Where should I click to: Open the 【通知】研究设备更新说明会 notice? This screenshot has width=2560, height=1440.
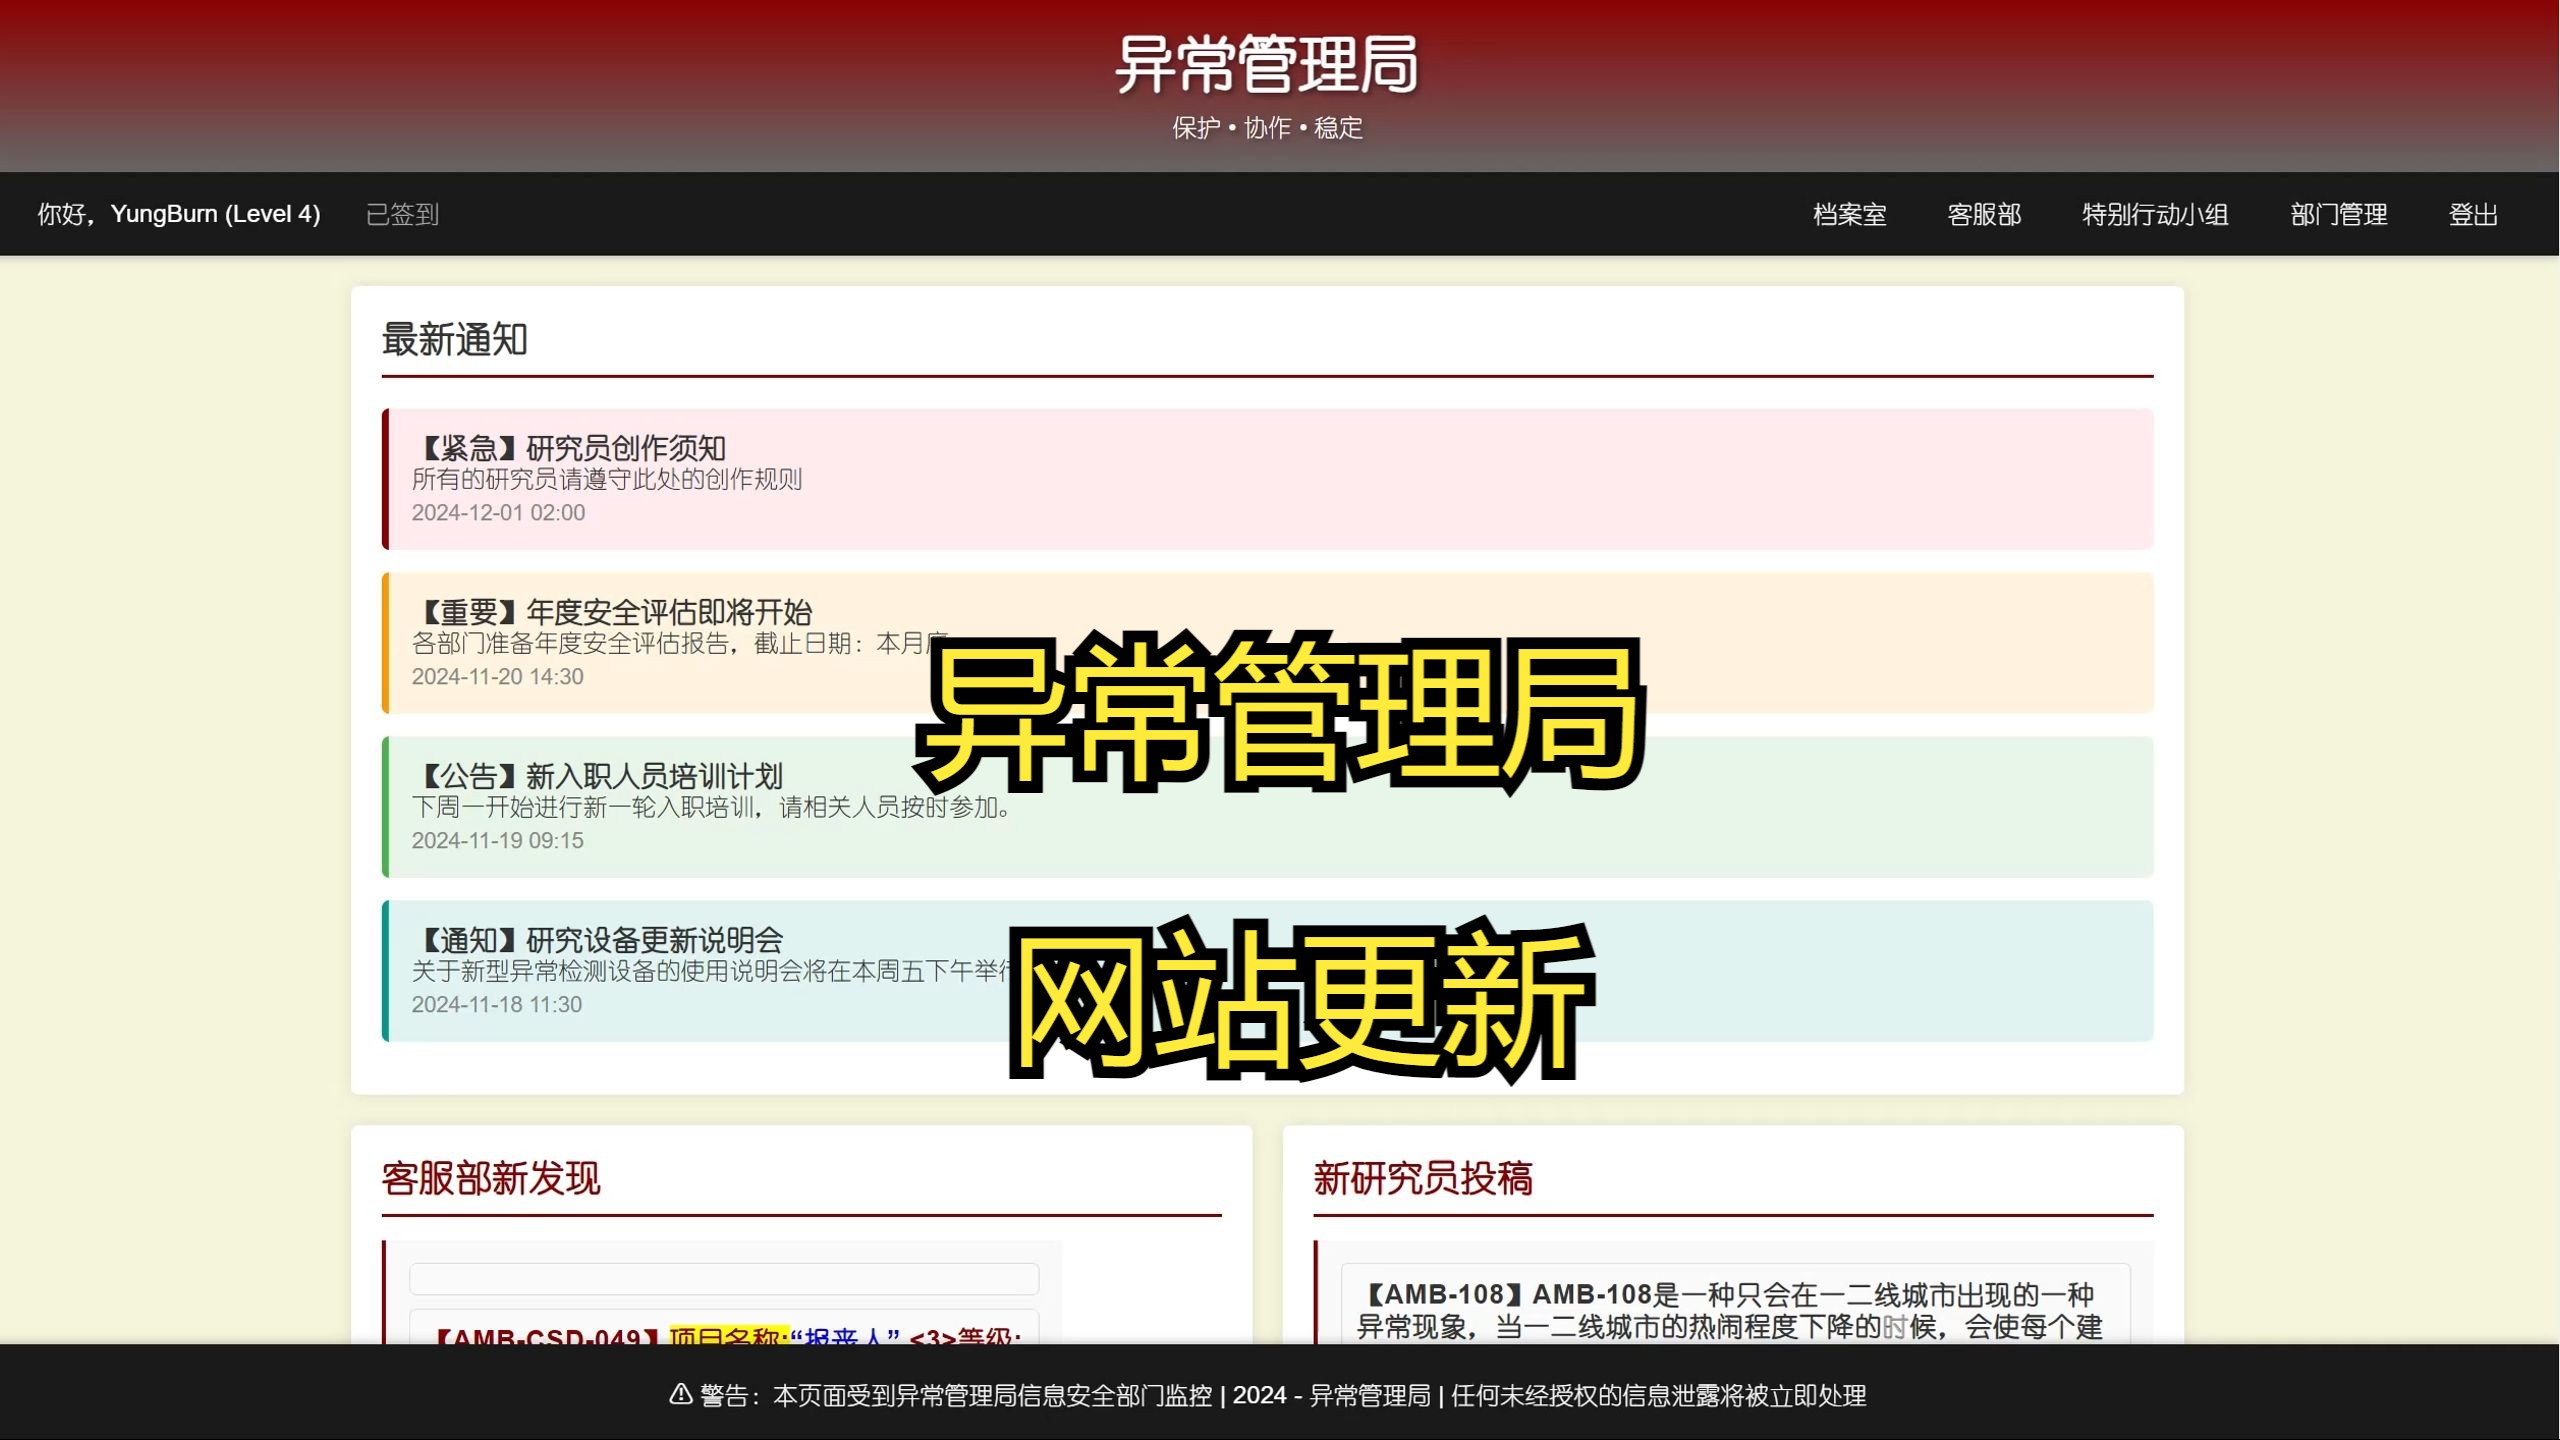point(1267,970)
